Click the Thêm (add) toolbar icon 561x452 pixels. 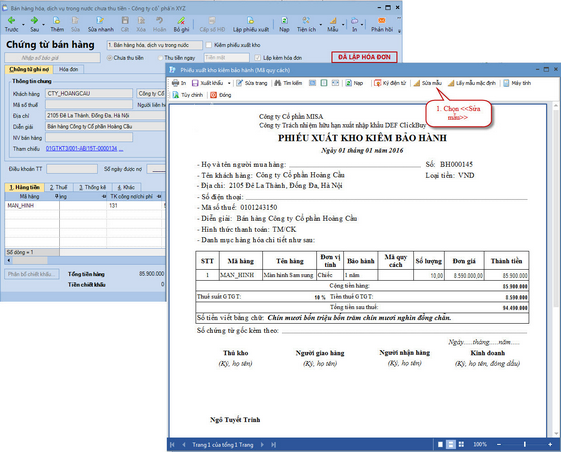point(57,21)
